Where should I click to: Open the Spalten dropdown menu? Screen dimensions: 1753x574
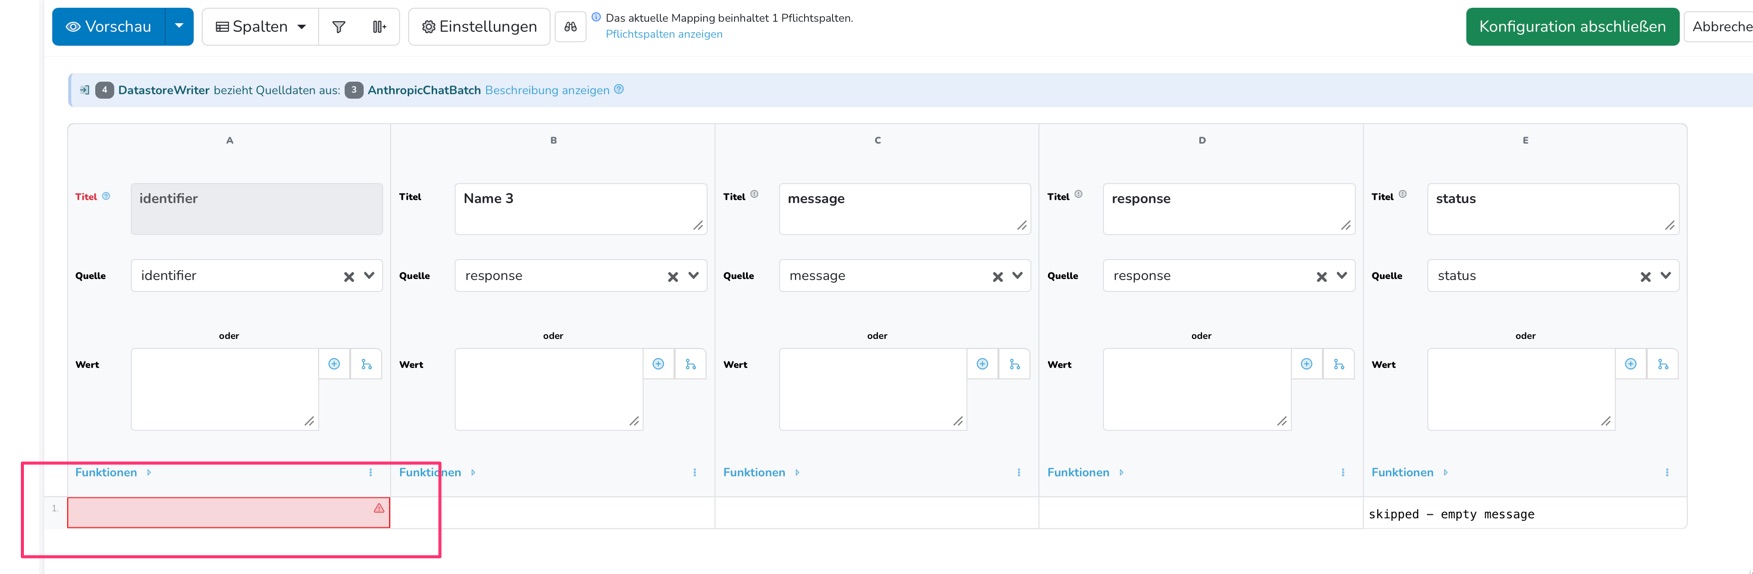(x=261, y=27)
